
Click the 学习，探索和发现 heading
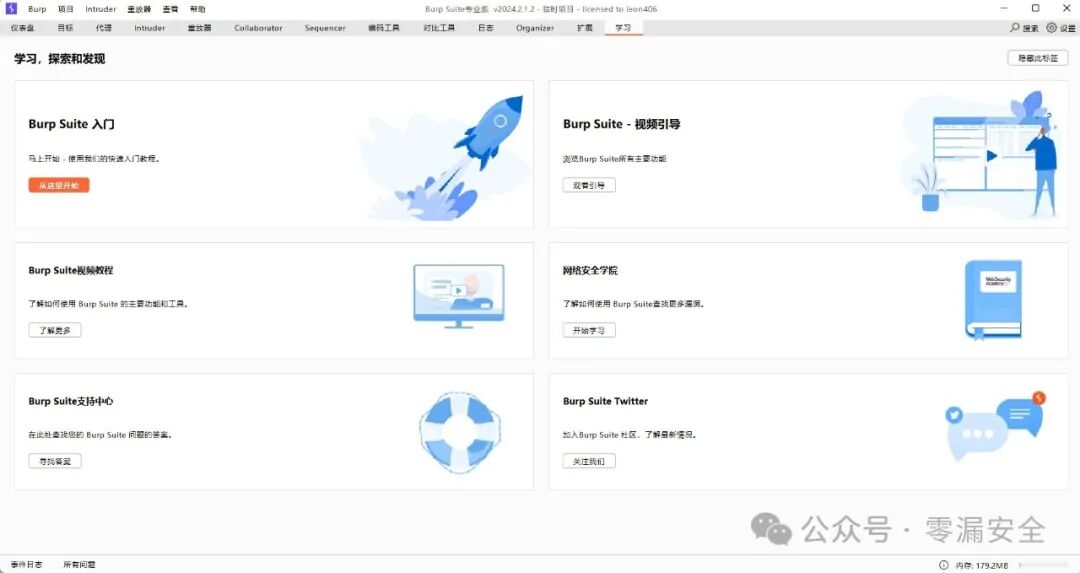(60, 59)
